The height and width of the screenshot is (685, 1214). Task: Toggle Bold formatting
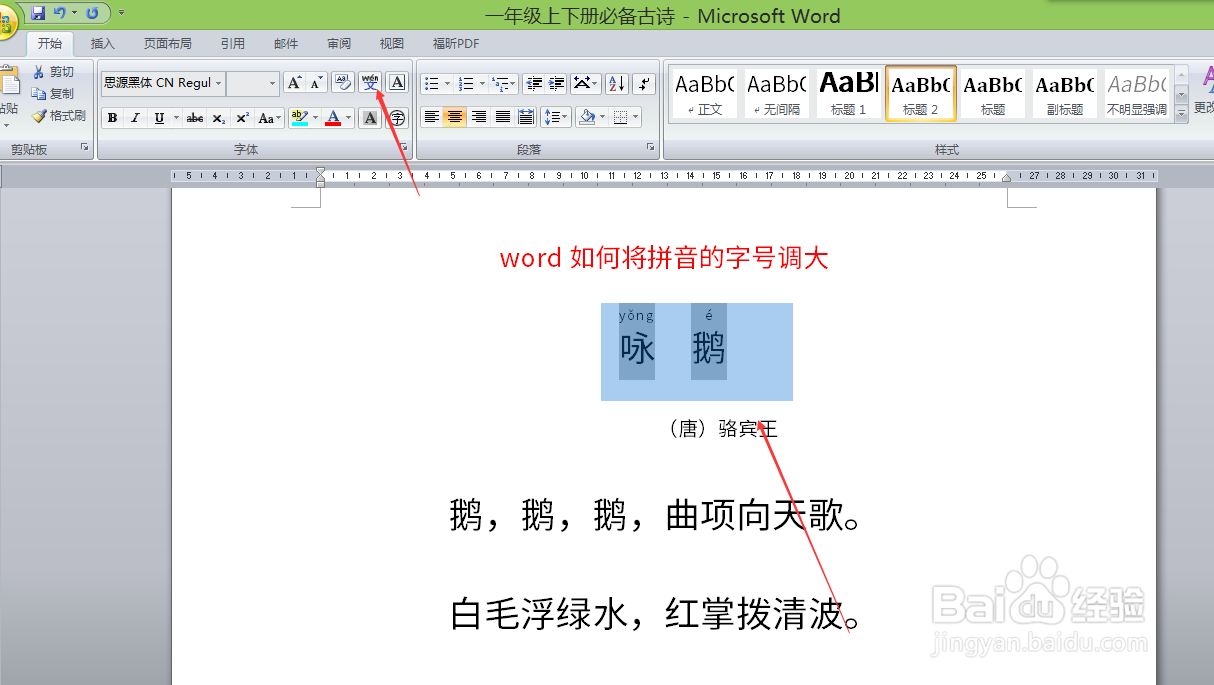[x=112, y=118]
